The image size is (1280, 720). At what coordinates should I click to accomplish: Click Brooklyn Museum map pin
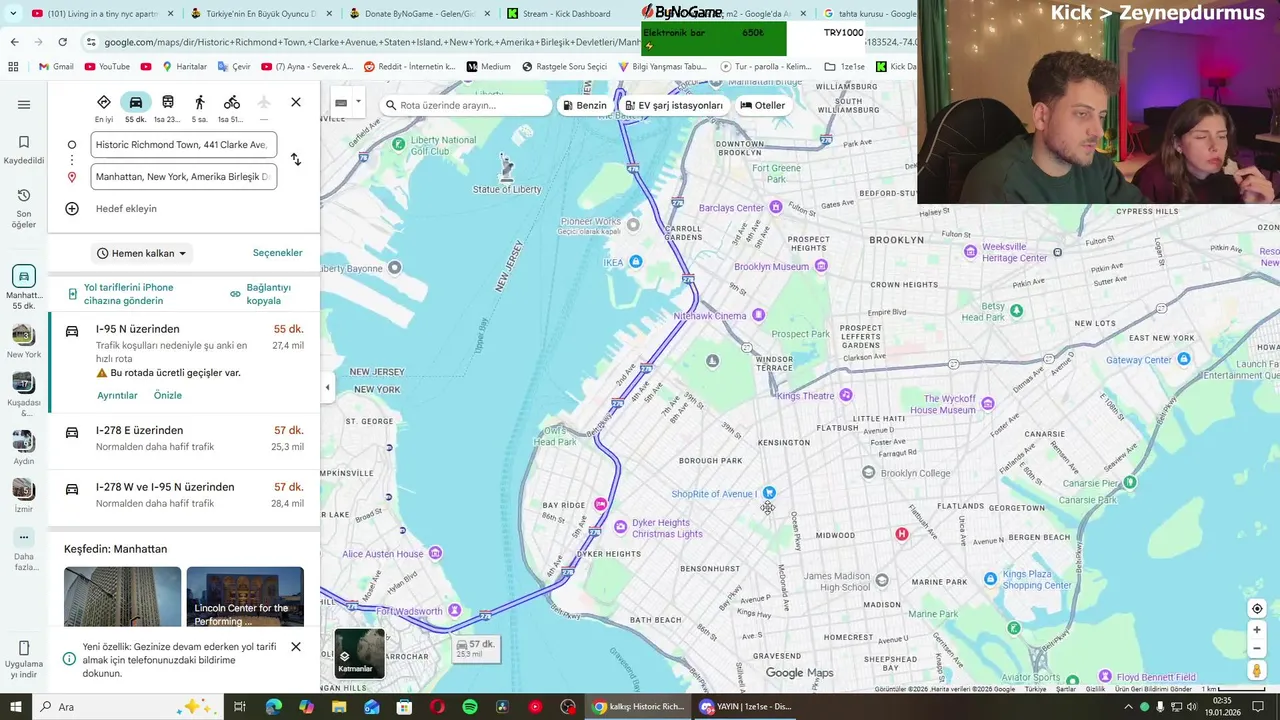click(821, 266)
